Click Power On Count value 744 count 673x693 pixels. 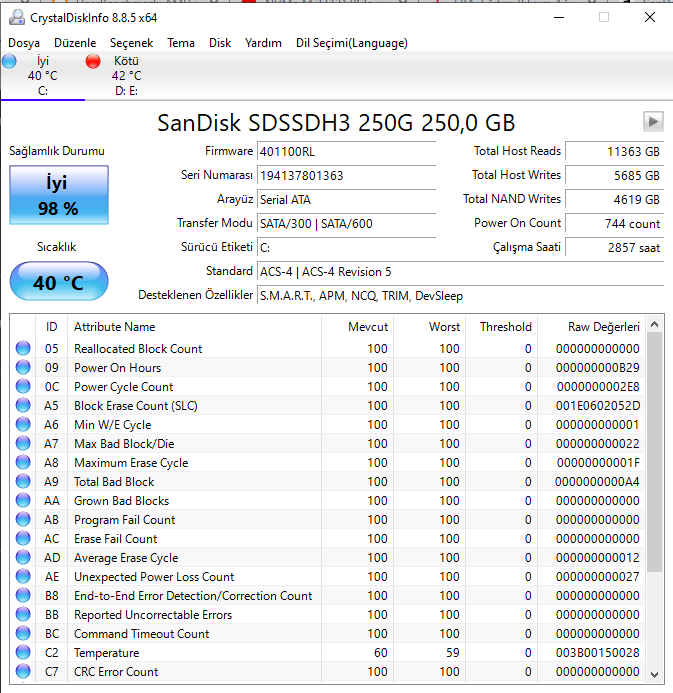click(x=615, y=224)
